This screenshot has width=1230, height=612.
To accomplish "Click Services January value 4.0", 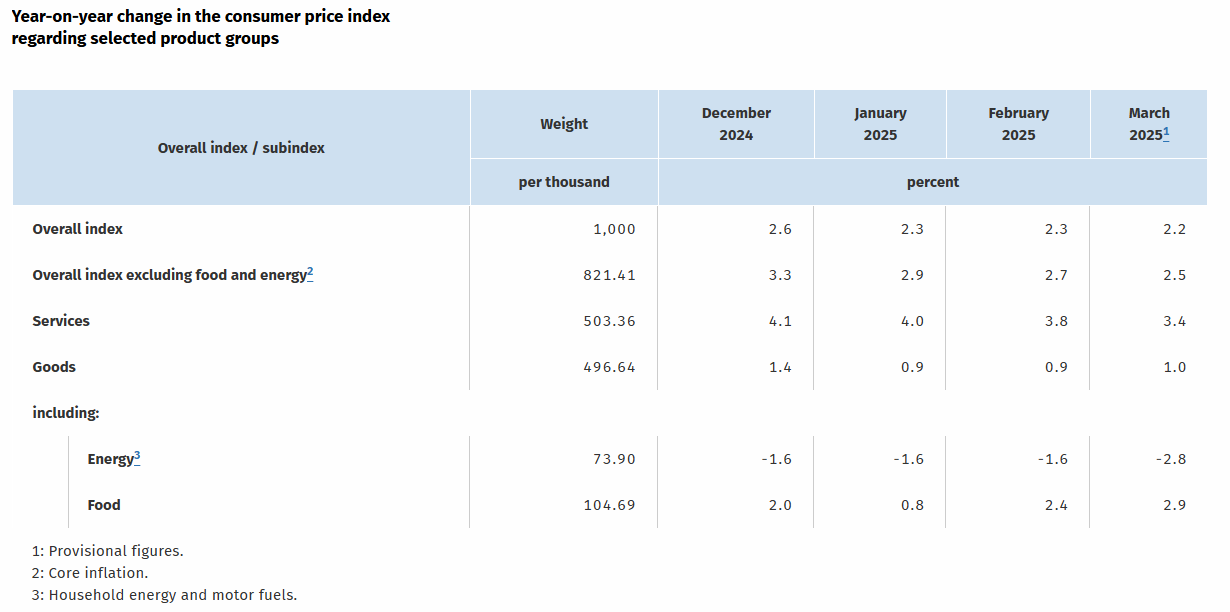I will [x=912, y=321].
